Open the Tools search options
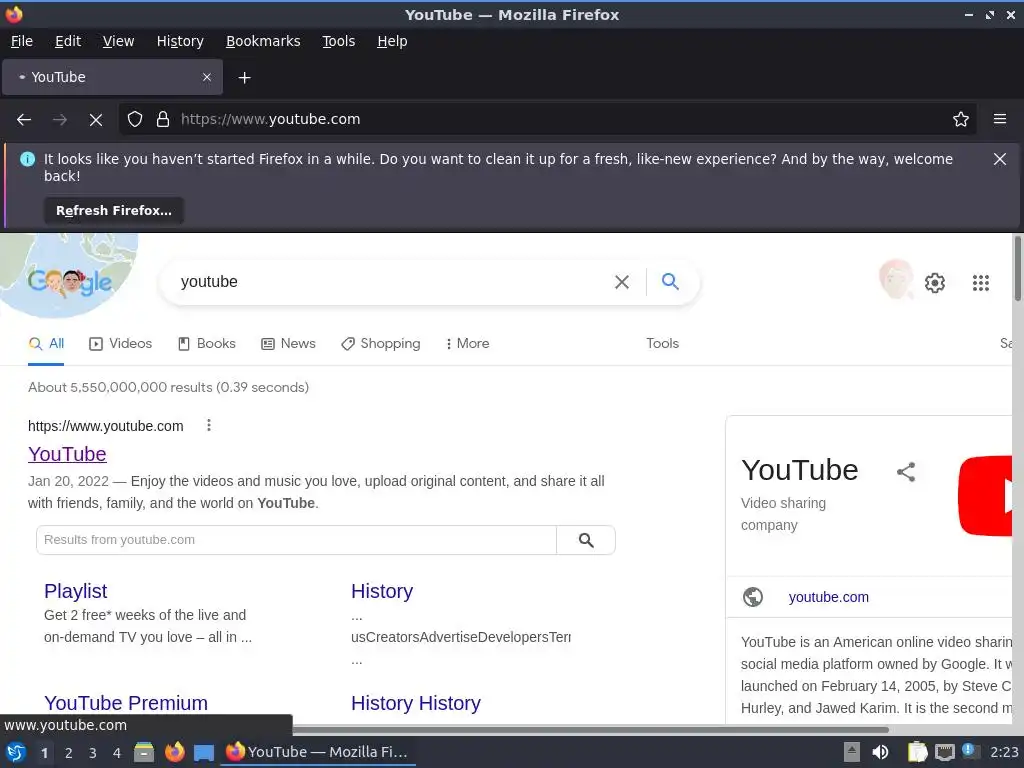The image size is (1024, 768). [662, 344]
